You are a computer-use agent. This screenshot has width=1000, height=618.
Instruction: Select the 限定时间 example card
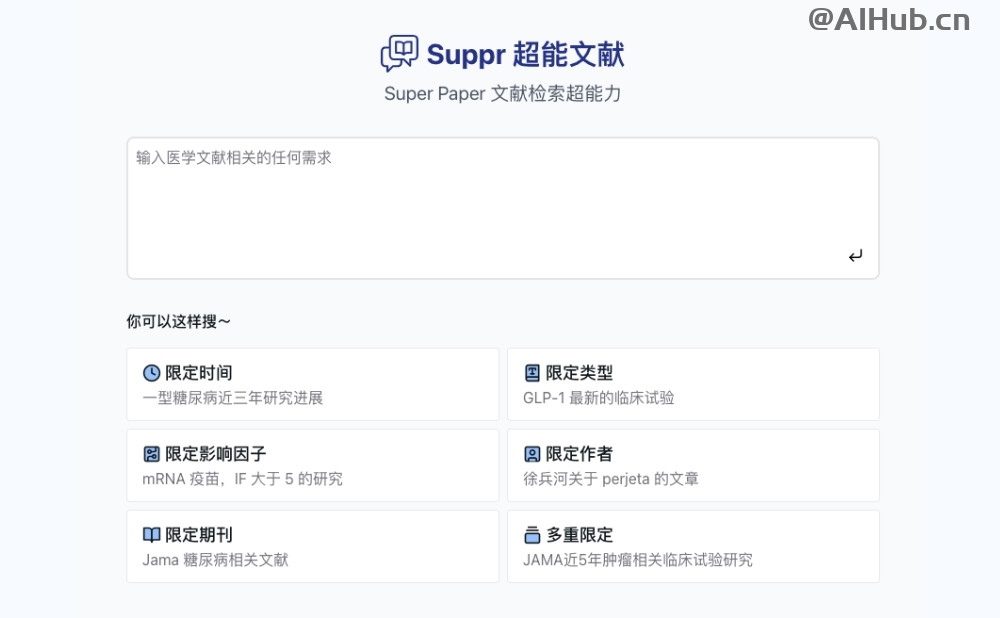point(312,385)
